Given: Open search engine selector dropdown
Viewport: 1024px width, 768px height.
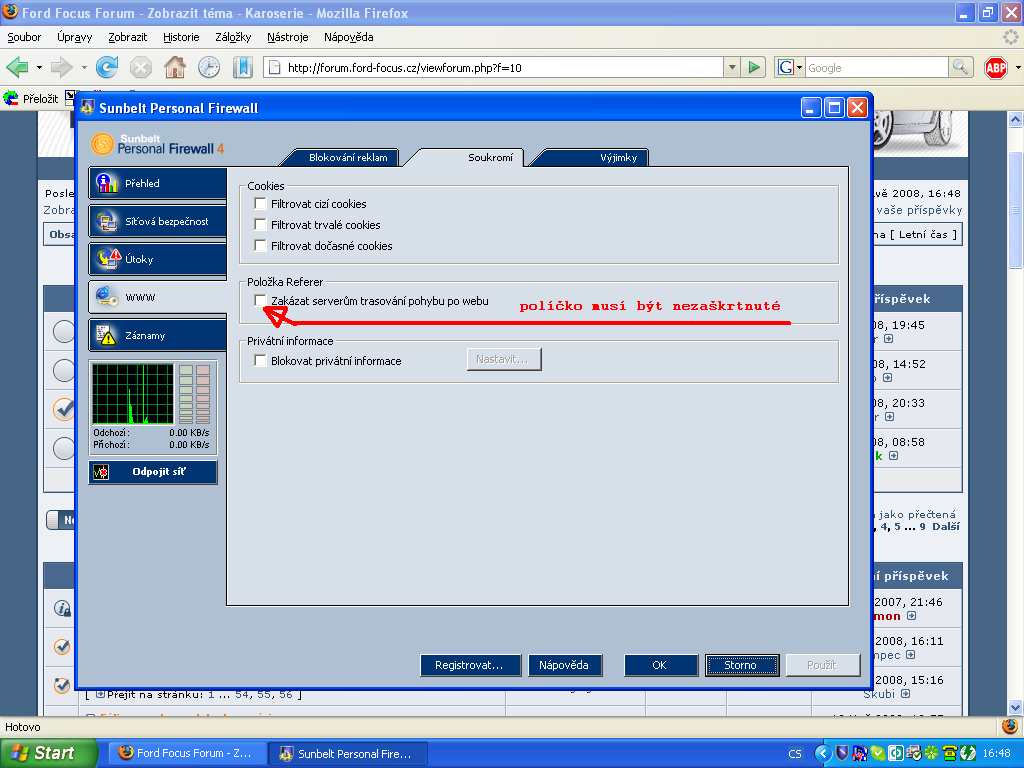Looking at the screenshot, I should [789, 67].
